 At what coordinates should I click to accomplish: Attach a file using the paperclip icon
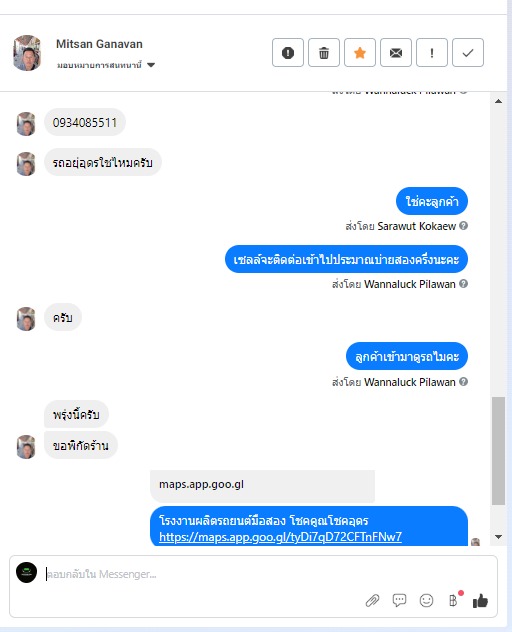click(x=373, y=601)
